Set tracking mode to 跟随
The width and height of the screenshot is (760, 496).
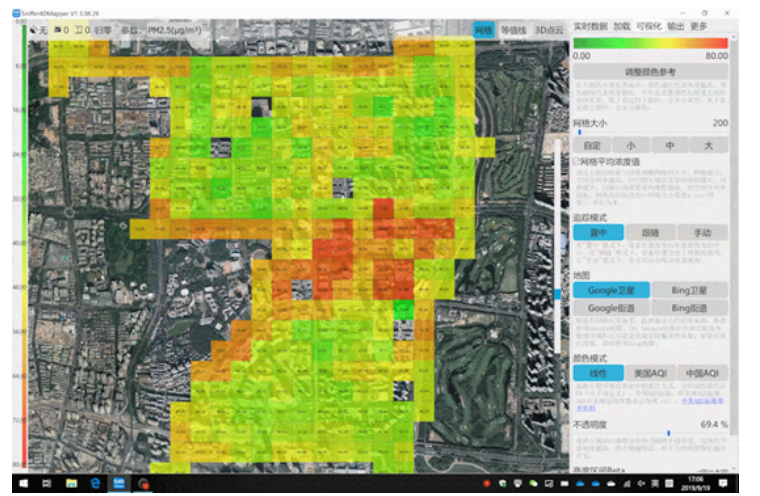coord(650,232)
